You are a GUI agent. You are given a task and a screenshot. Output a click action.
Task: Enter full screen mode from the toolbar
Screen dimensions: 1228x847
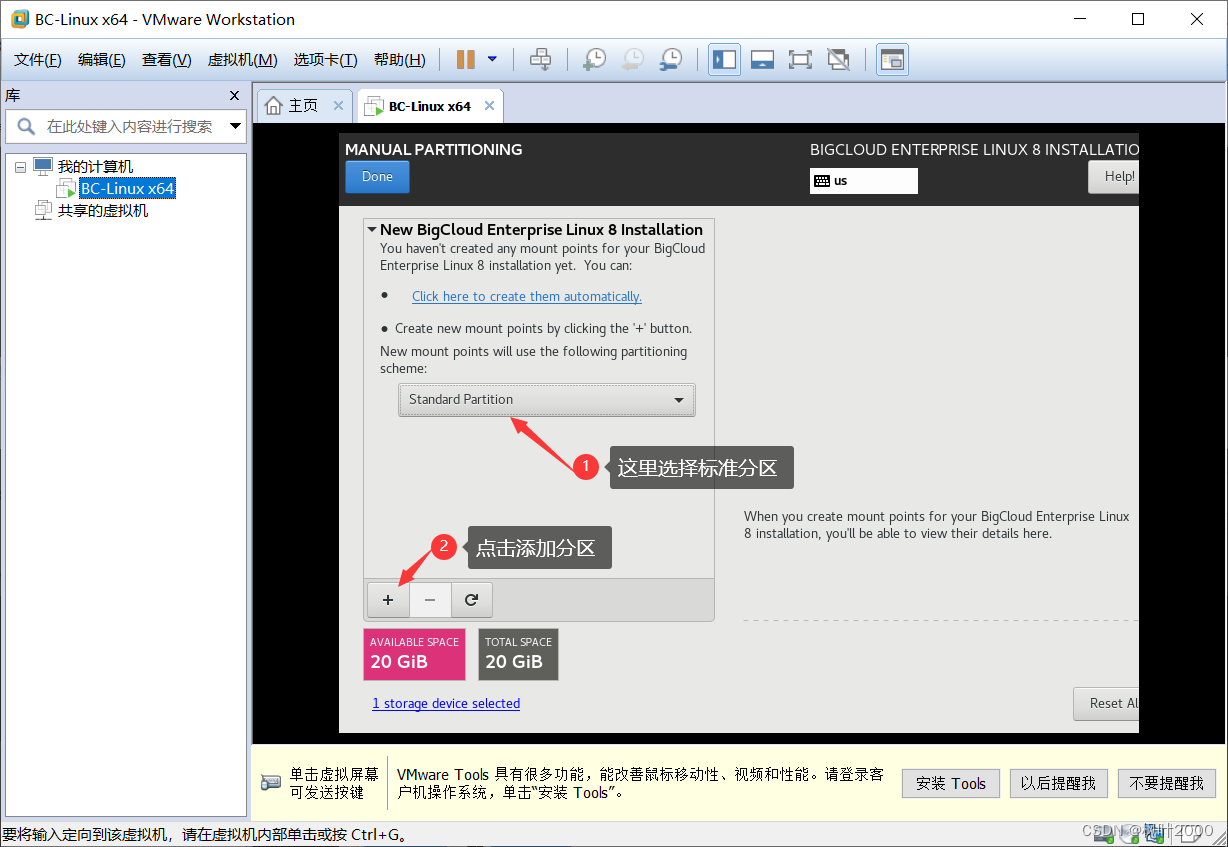pyautogui.click(x=800, y=59)
